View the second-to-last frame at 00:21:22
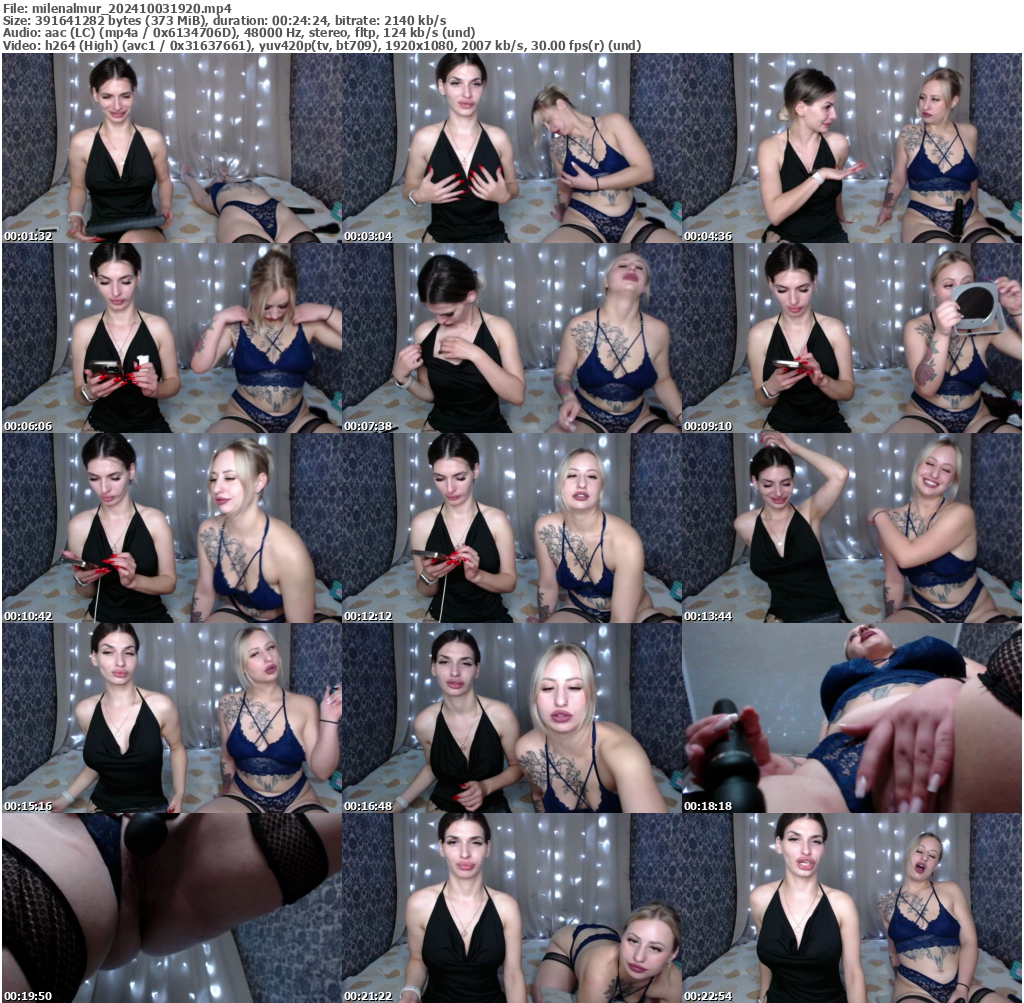The height and width of the screenshot is (1003, 1024). [x=510, y=910]
